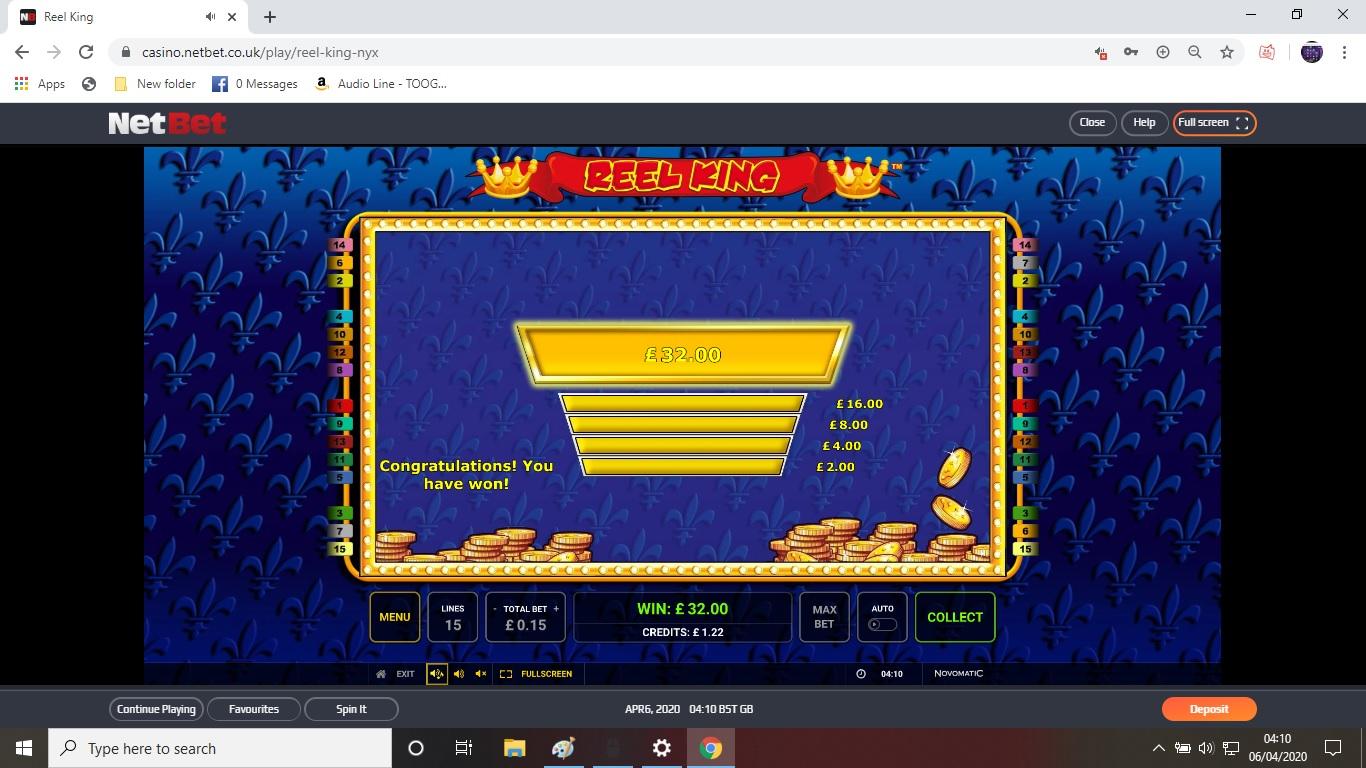This screenshot has width=1366, height=768.
Task: Click the Chrome icon on the taskbar
Action: (x=711, y=748)
